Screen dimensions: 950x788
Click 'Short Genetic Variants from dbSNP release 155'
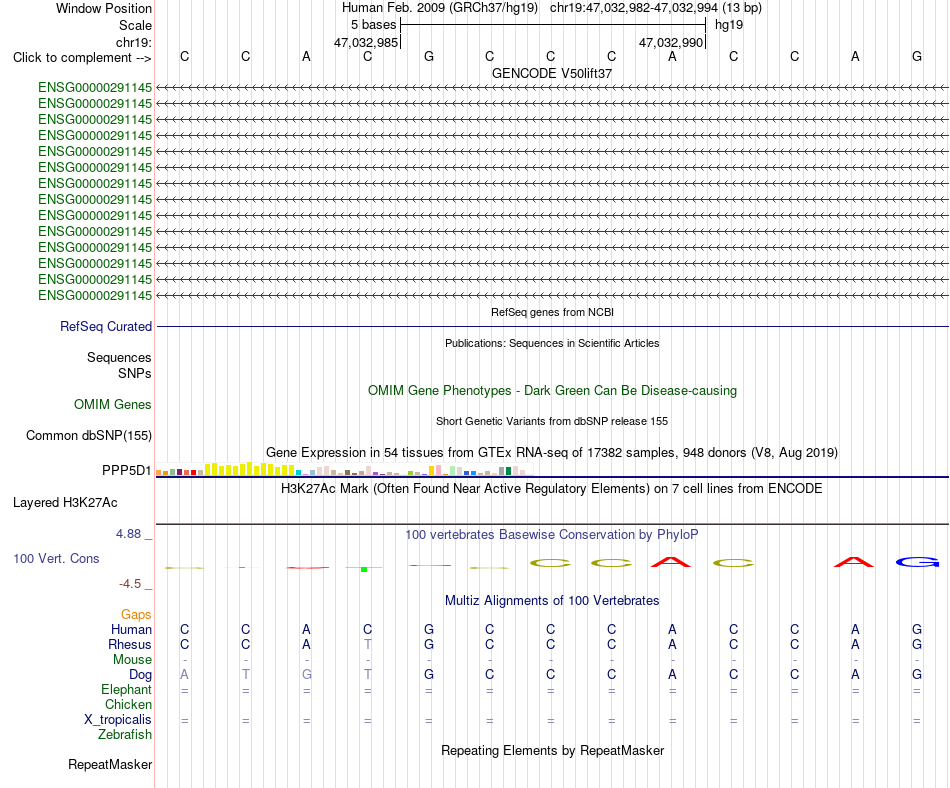point(552,421)
